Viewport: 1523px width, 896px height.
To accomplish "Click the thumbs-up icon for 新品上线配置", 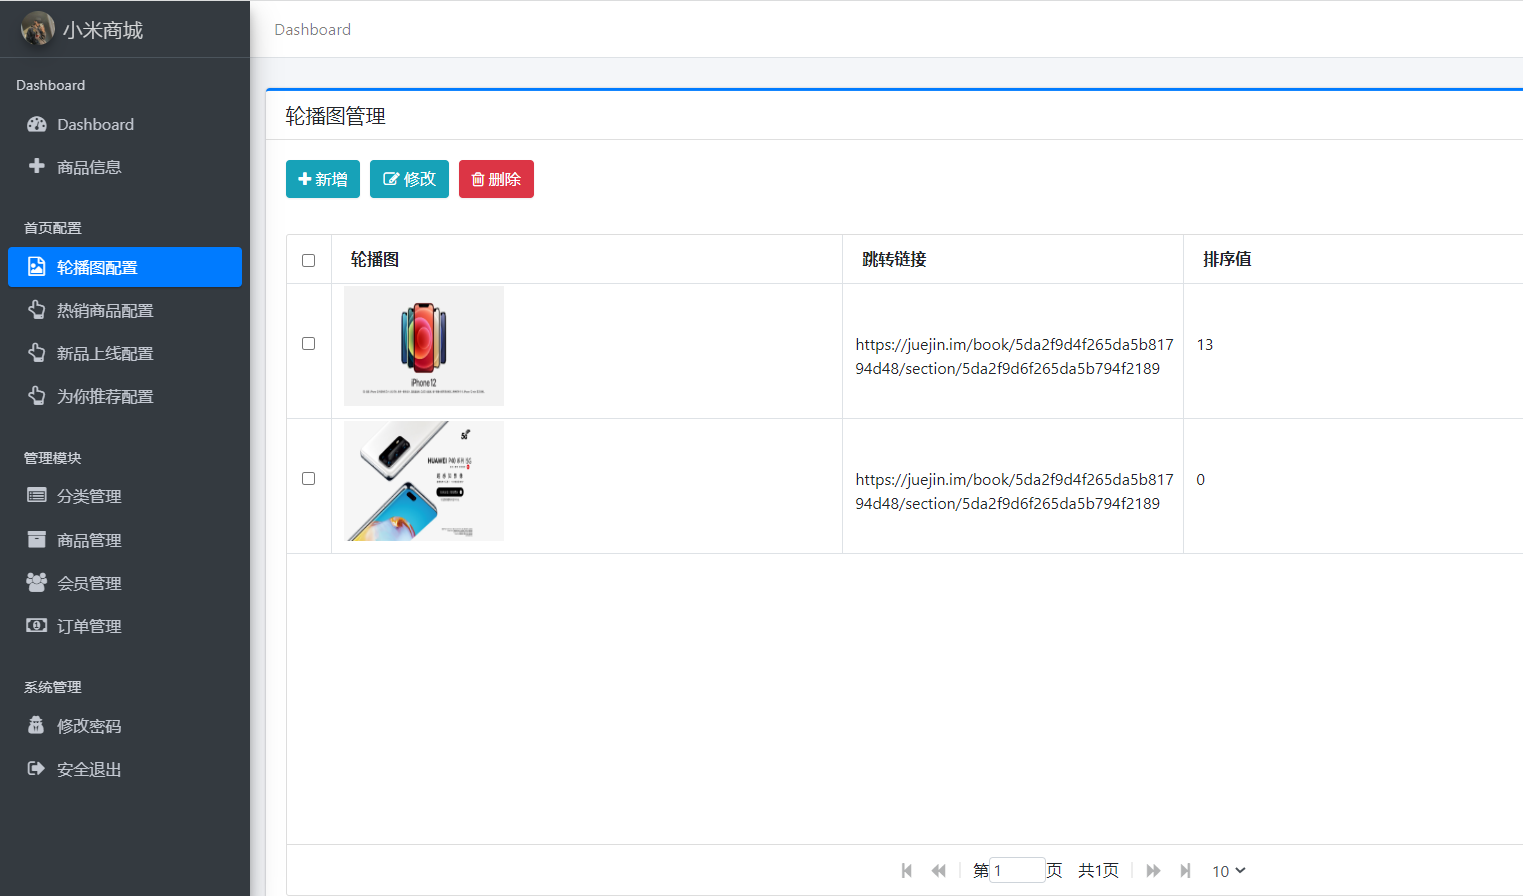I will pyautogui.click(x=37, y=352).
